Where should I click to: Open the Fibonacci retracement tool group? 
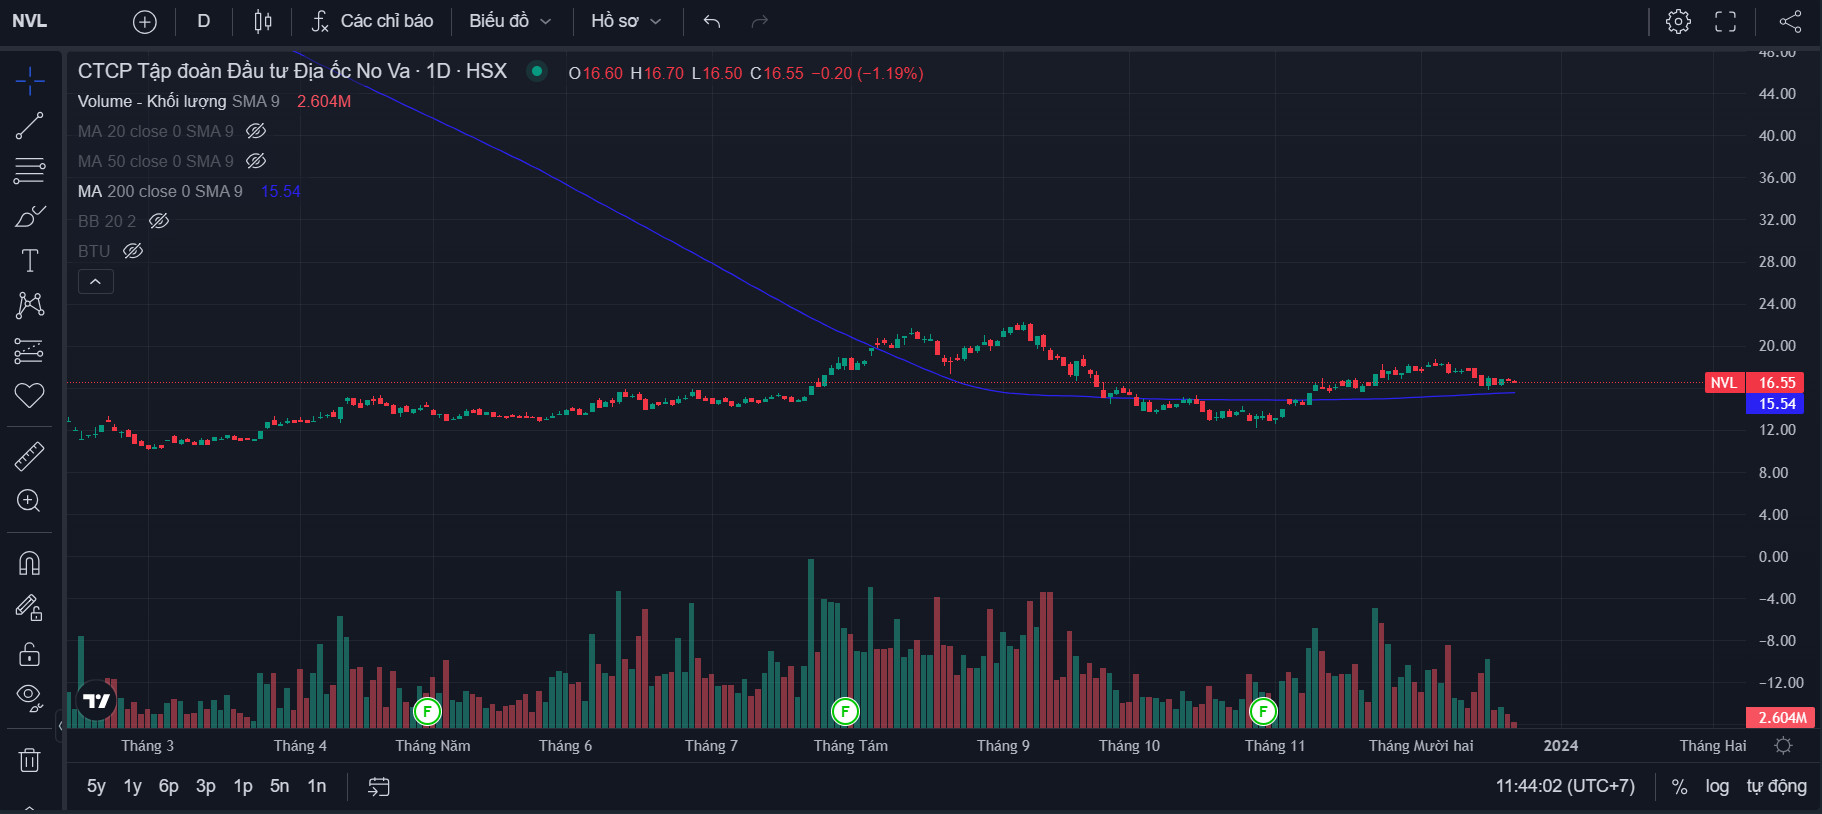tap(29, 171)
